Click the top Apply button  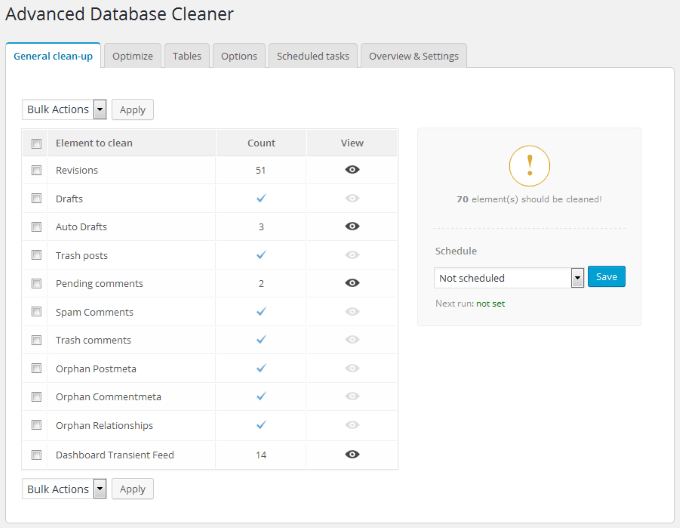pyautogui.click(x=132, y=110)
